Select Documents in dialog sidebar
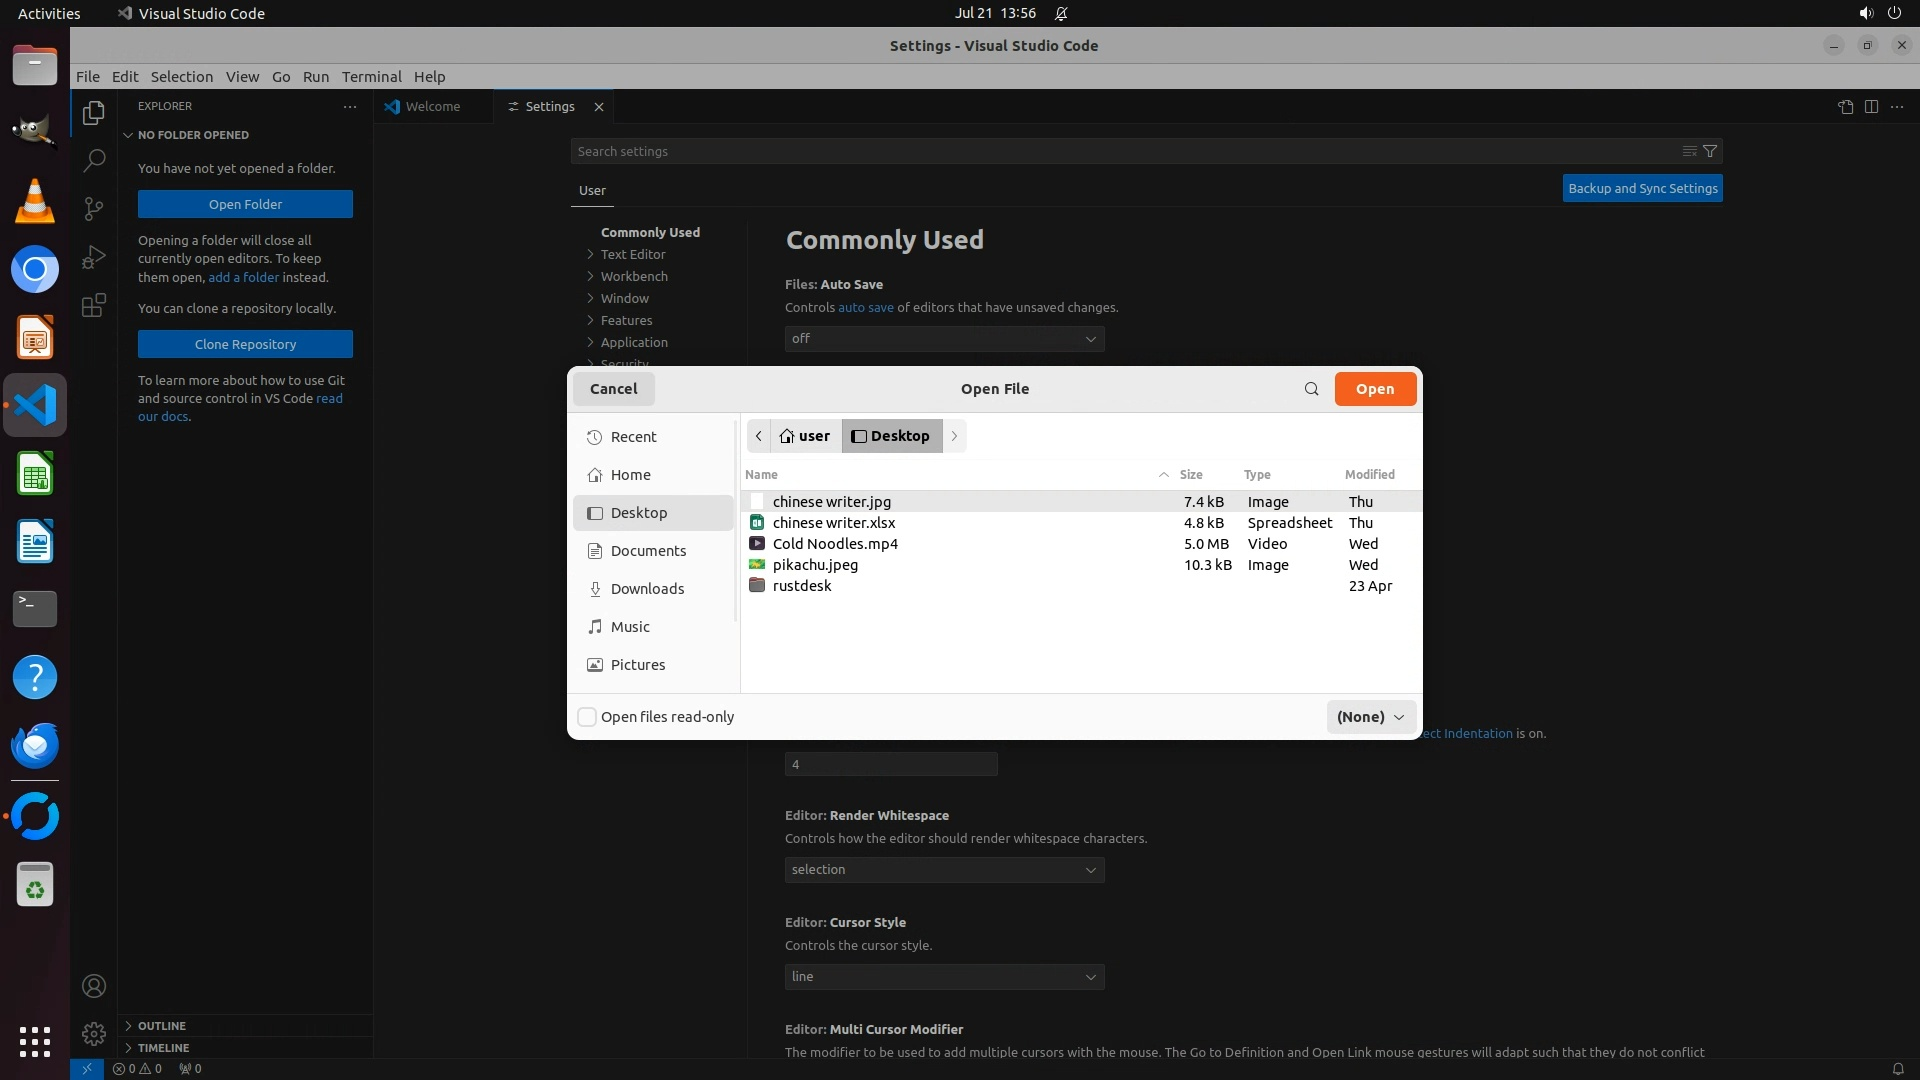 pos(648,551)
